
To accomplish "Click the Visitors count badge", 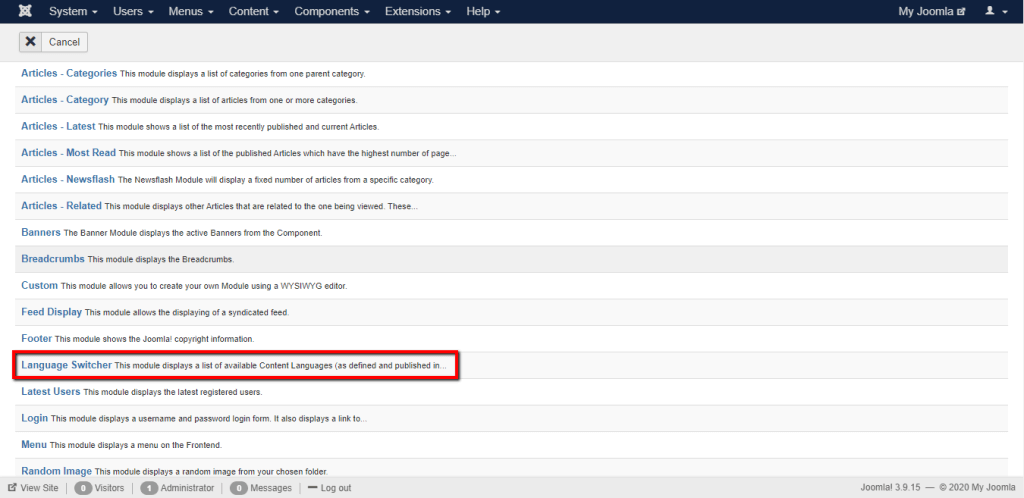I will pos(83,488).
